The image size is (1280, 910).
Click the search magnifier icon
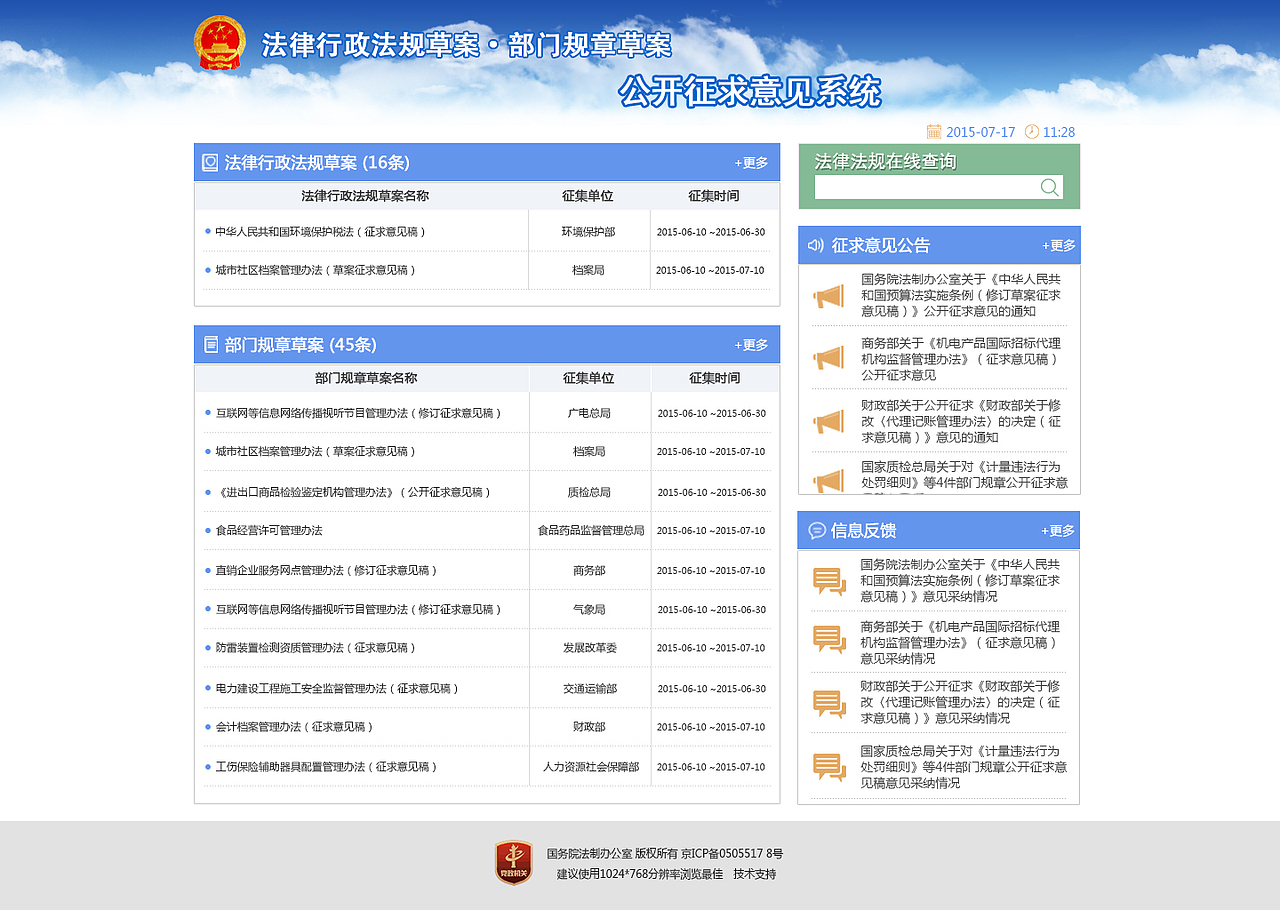click(x=1049, y=187)
